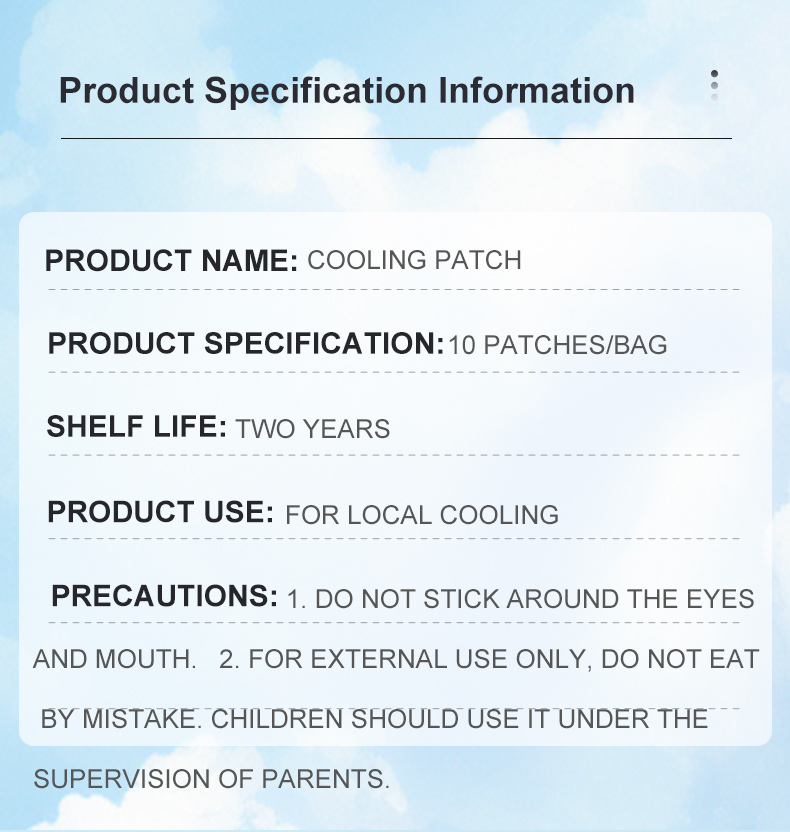The height and width of the screenshot is (832, 790).
Task: Click the BY MISTAKE text
Action: pos(123,719)
